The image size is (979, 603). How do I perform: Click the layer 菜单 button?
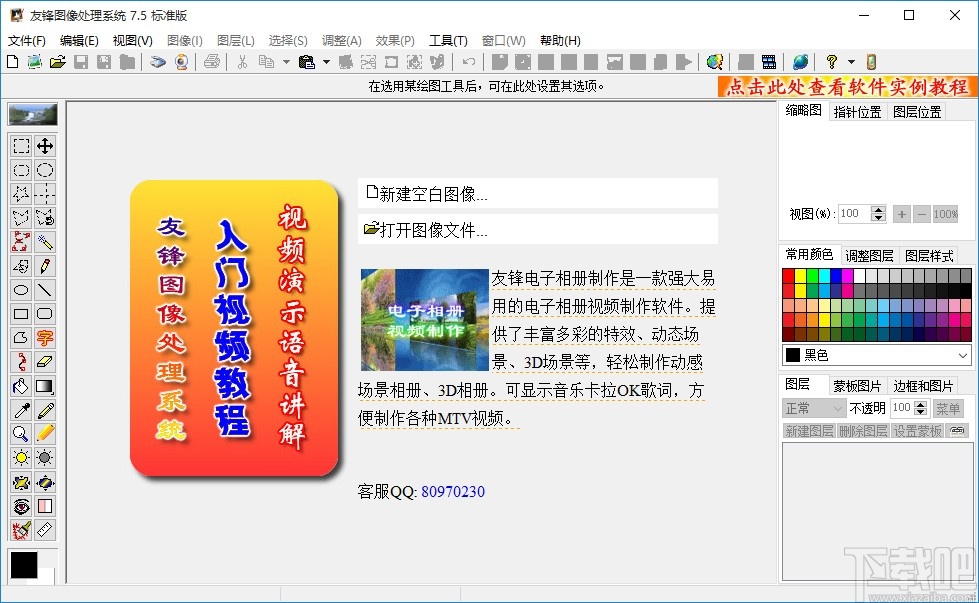(948, 408)
